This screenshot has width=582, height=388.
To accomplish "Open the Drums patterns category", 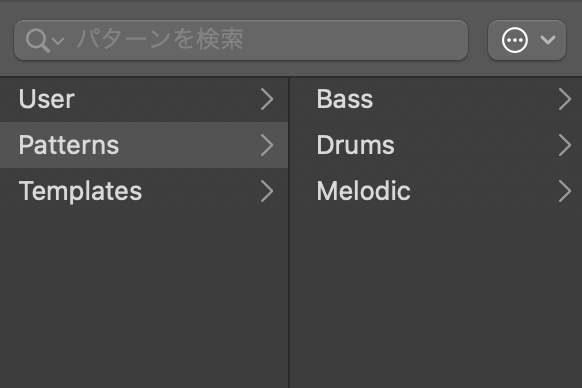I will 436,145.
